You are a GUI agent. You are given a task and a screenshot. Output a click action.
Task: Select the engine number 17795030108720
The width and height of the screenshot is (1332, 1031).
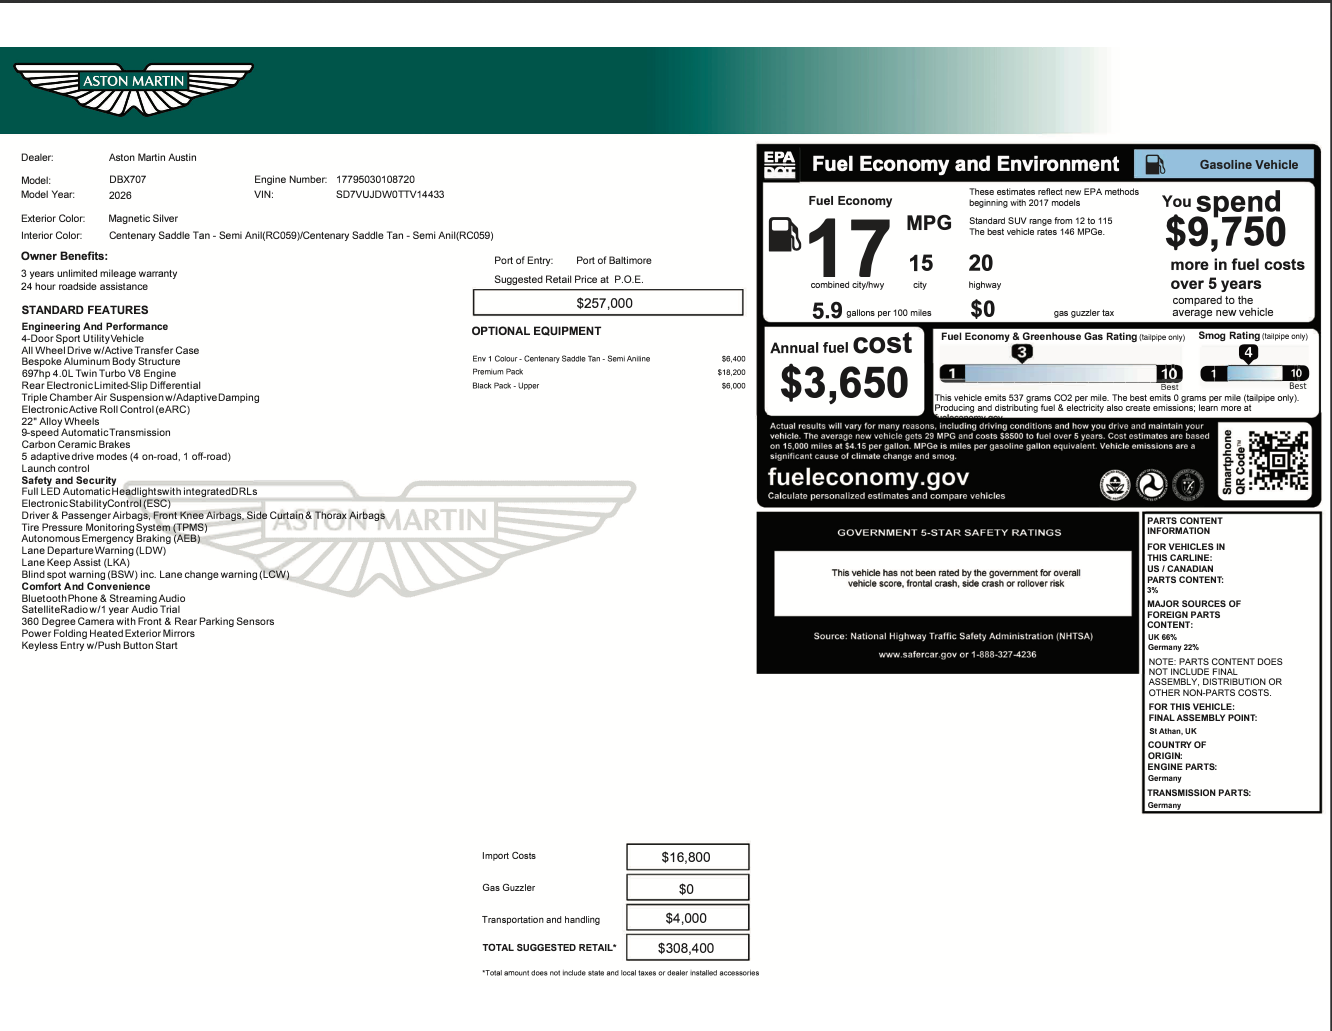[x=375, y=180]
